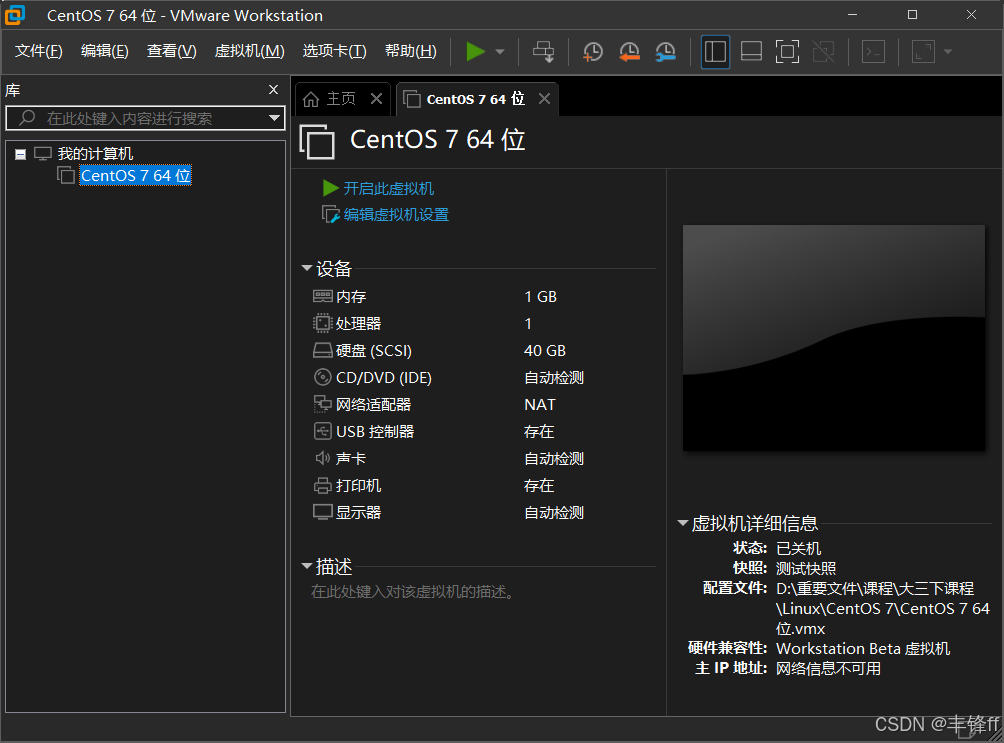Click the 网络适配器 network adapter icon
1004x743 pixels.
coord(323,404)
